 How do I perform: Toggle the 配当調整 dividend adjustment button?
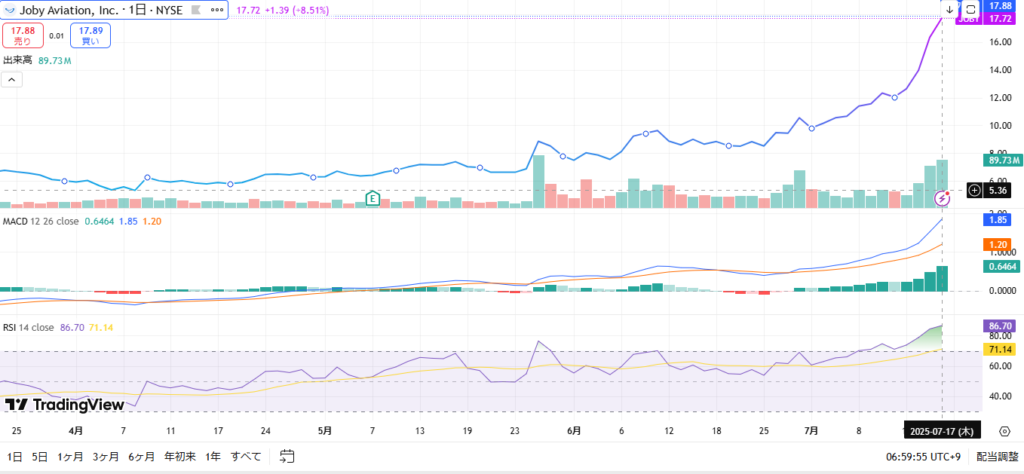click(x=998, y=456)
